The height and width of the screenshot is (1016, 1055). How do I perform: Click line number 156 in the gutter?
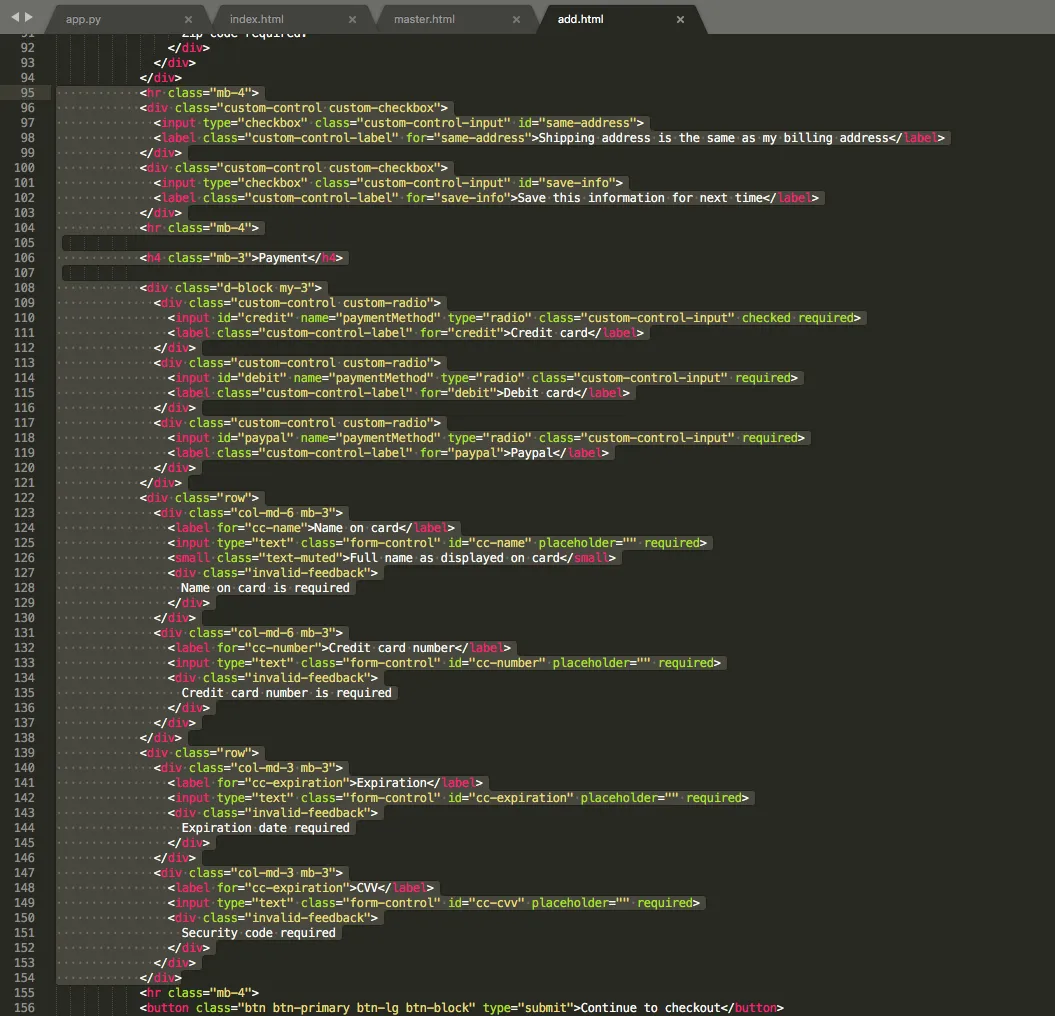click(x=24, y=1008)
